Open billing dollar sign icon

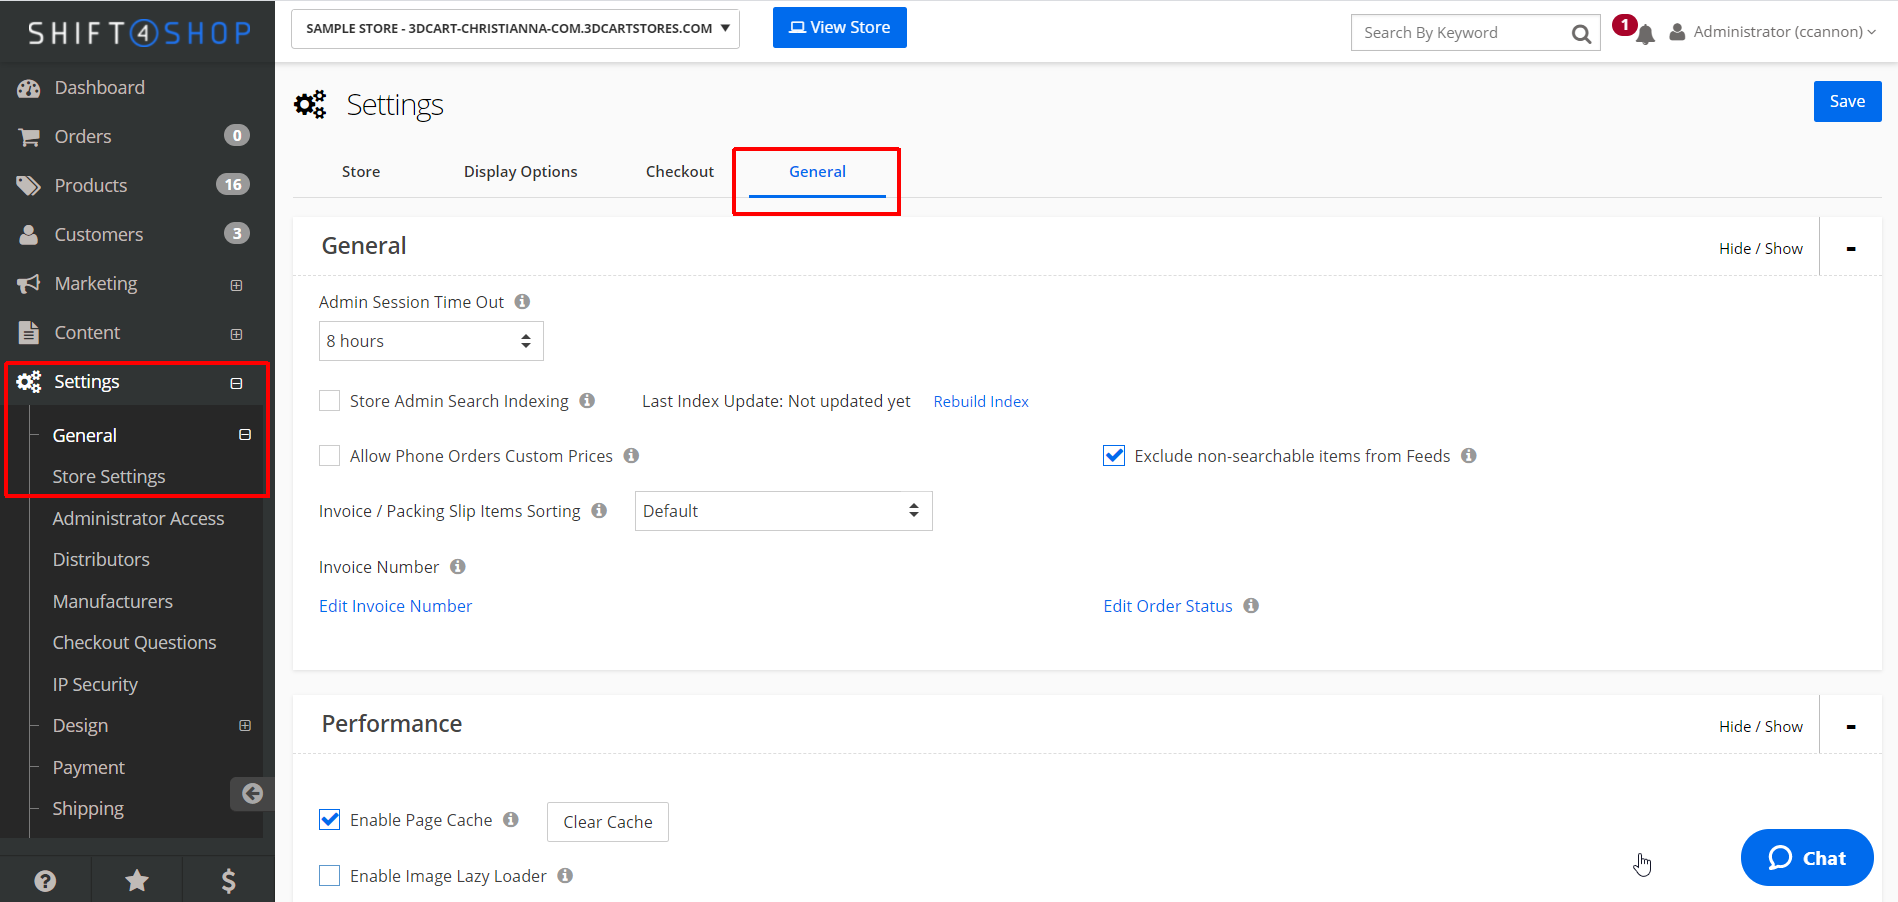click(x=228, y=880)
